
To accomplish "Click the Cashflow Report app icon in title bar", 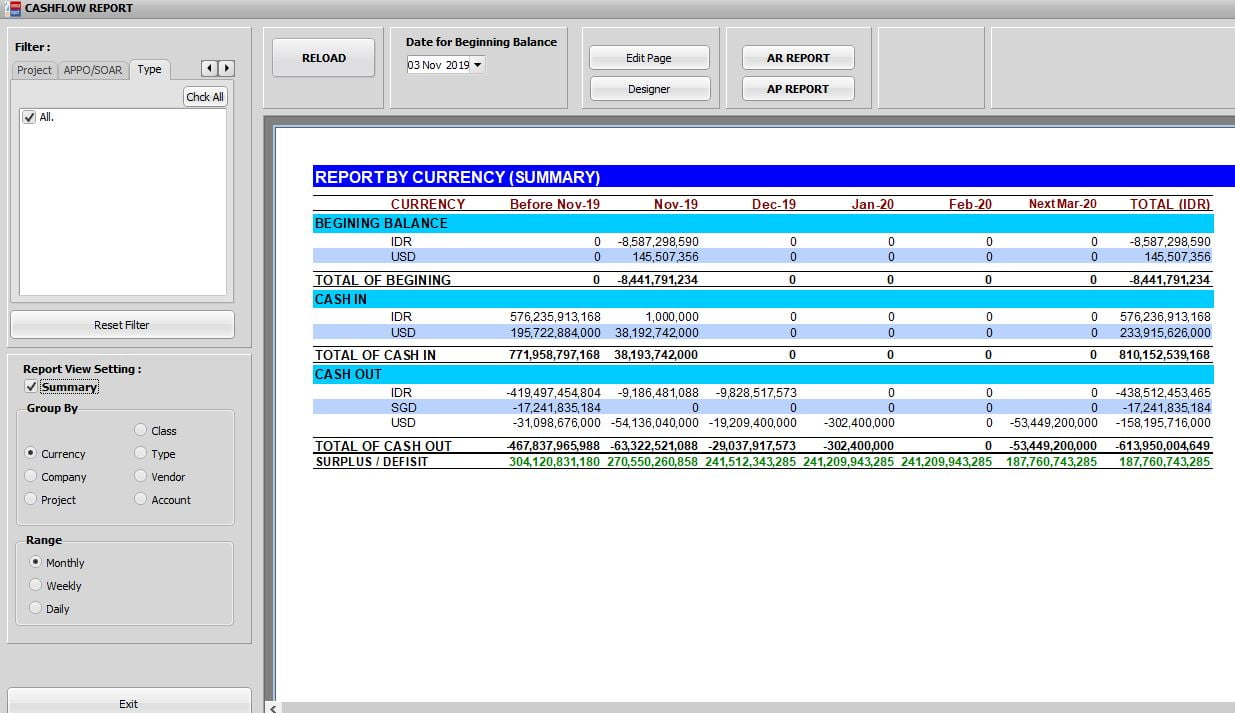I will click(x=13, y=8).
